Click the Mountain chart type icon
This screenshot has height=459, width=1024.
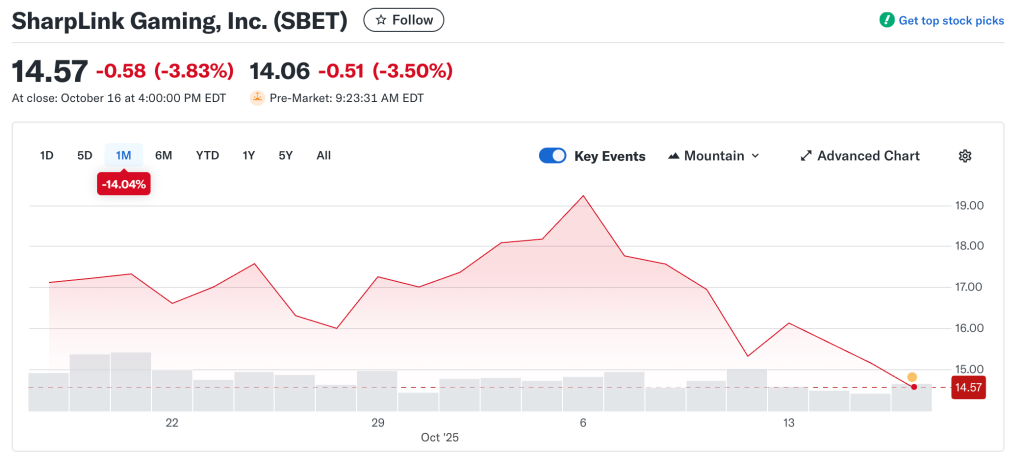pyautogui.click(x=674, y=156)
